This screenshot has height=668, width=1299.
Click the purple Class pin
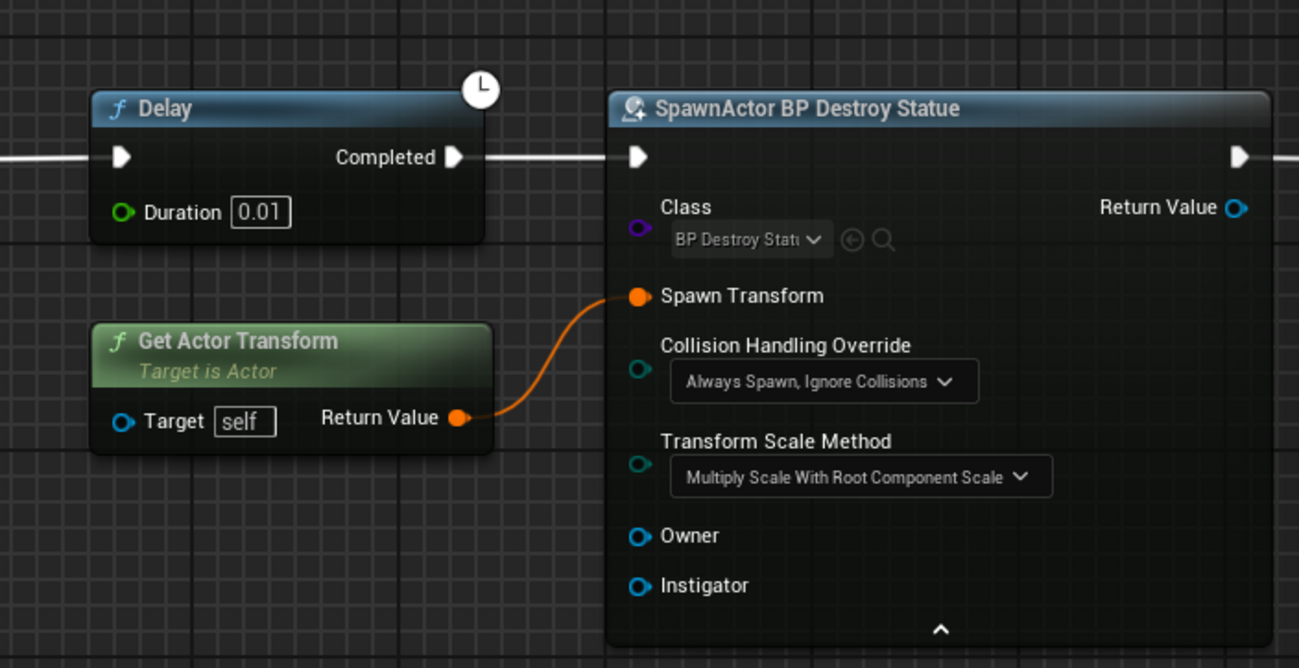coord(640,228)
